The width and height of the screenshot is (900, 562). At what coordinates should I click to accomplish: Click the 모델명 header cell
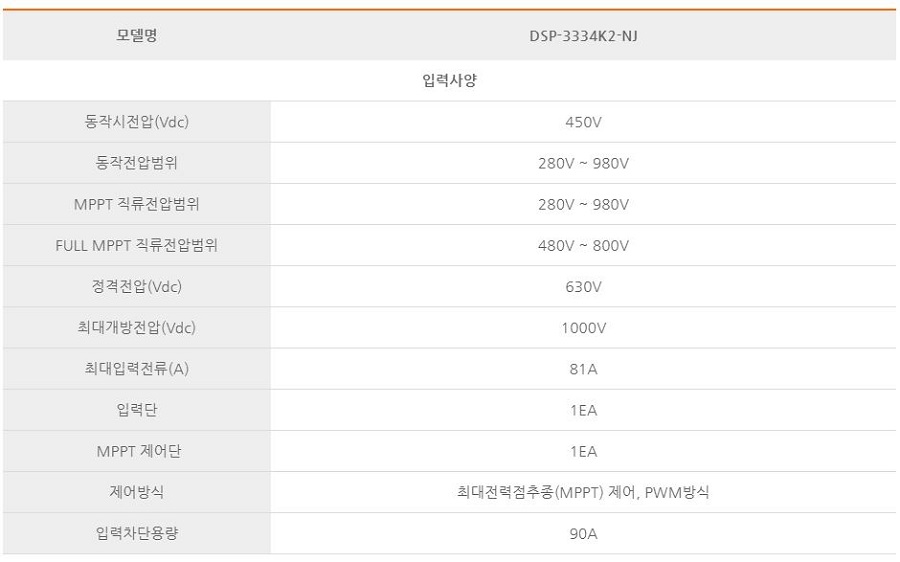point(136,36)
